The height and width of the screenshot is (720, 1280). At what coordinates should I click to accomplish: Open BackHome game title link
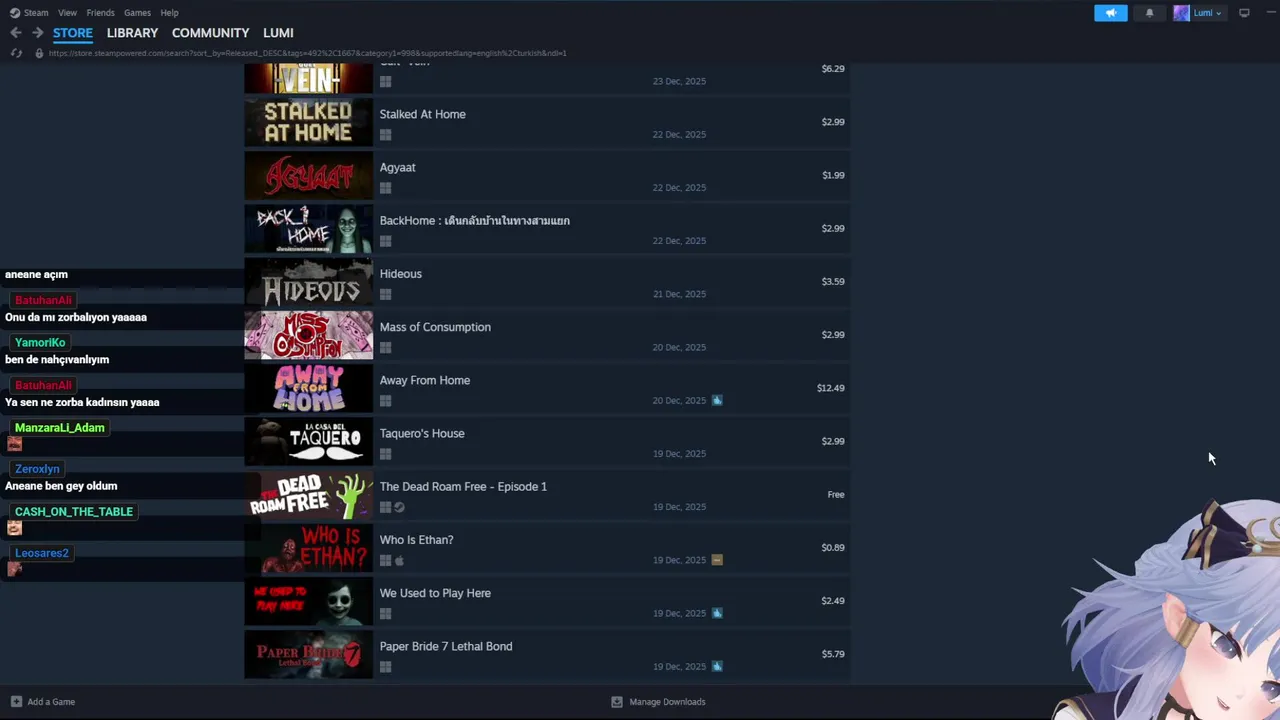(475, 221)
